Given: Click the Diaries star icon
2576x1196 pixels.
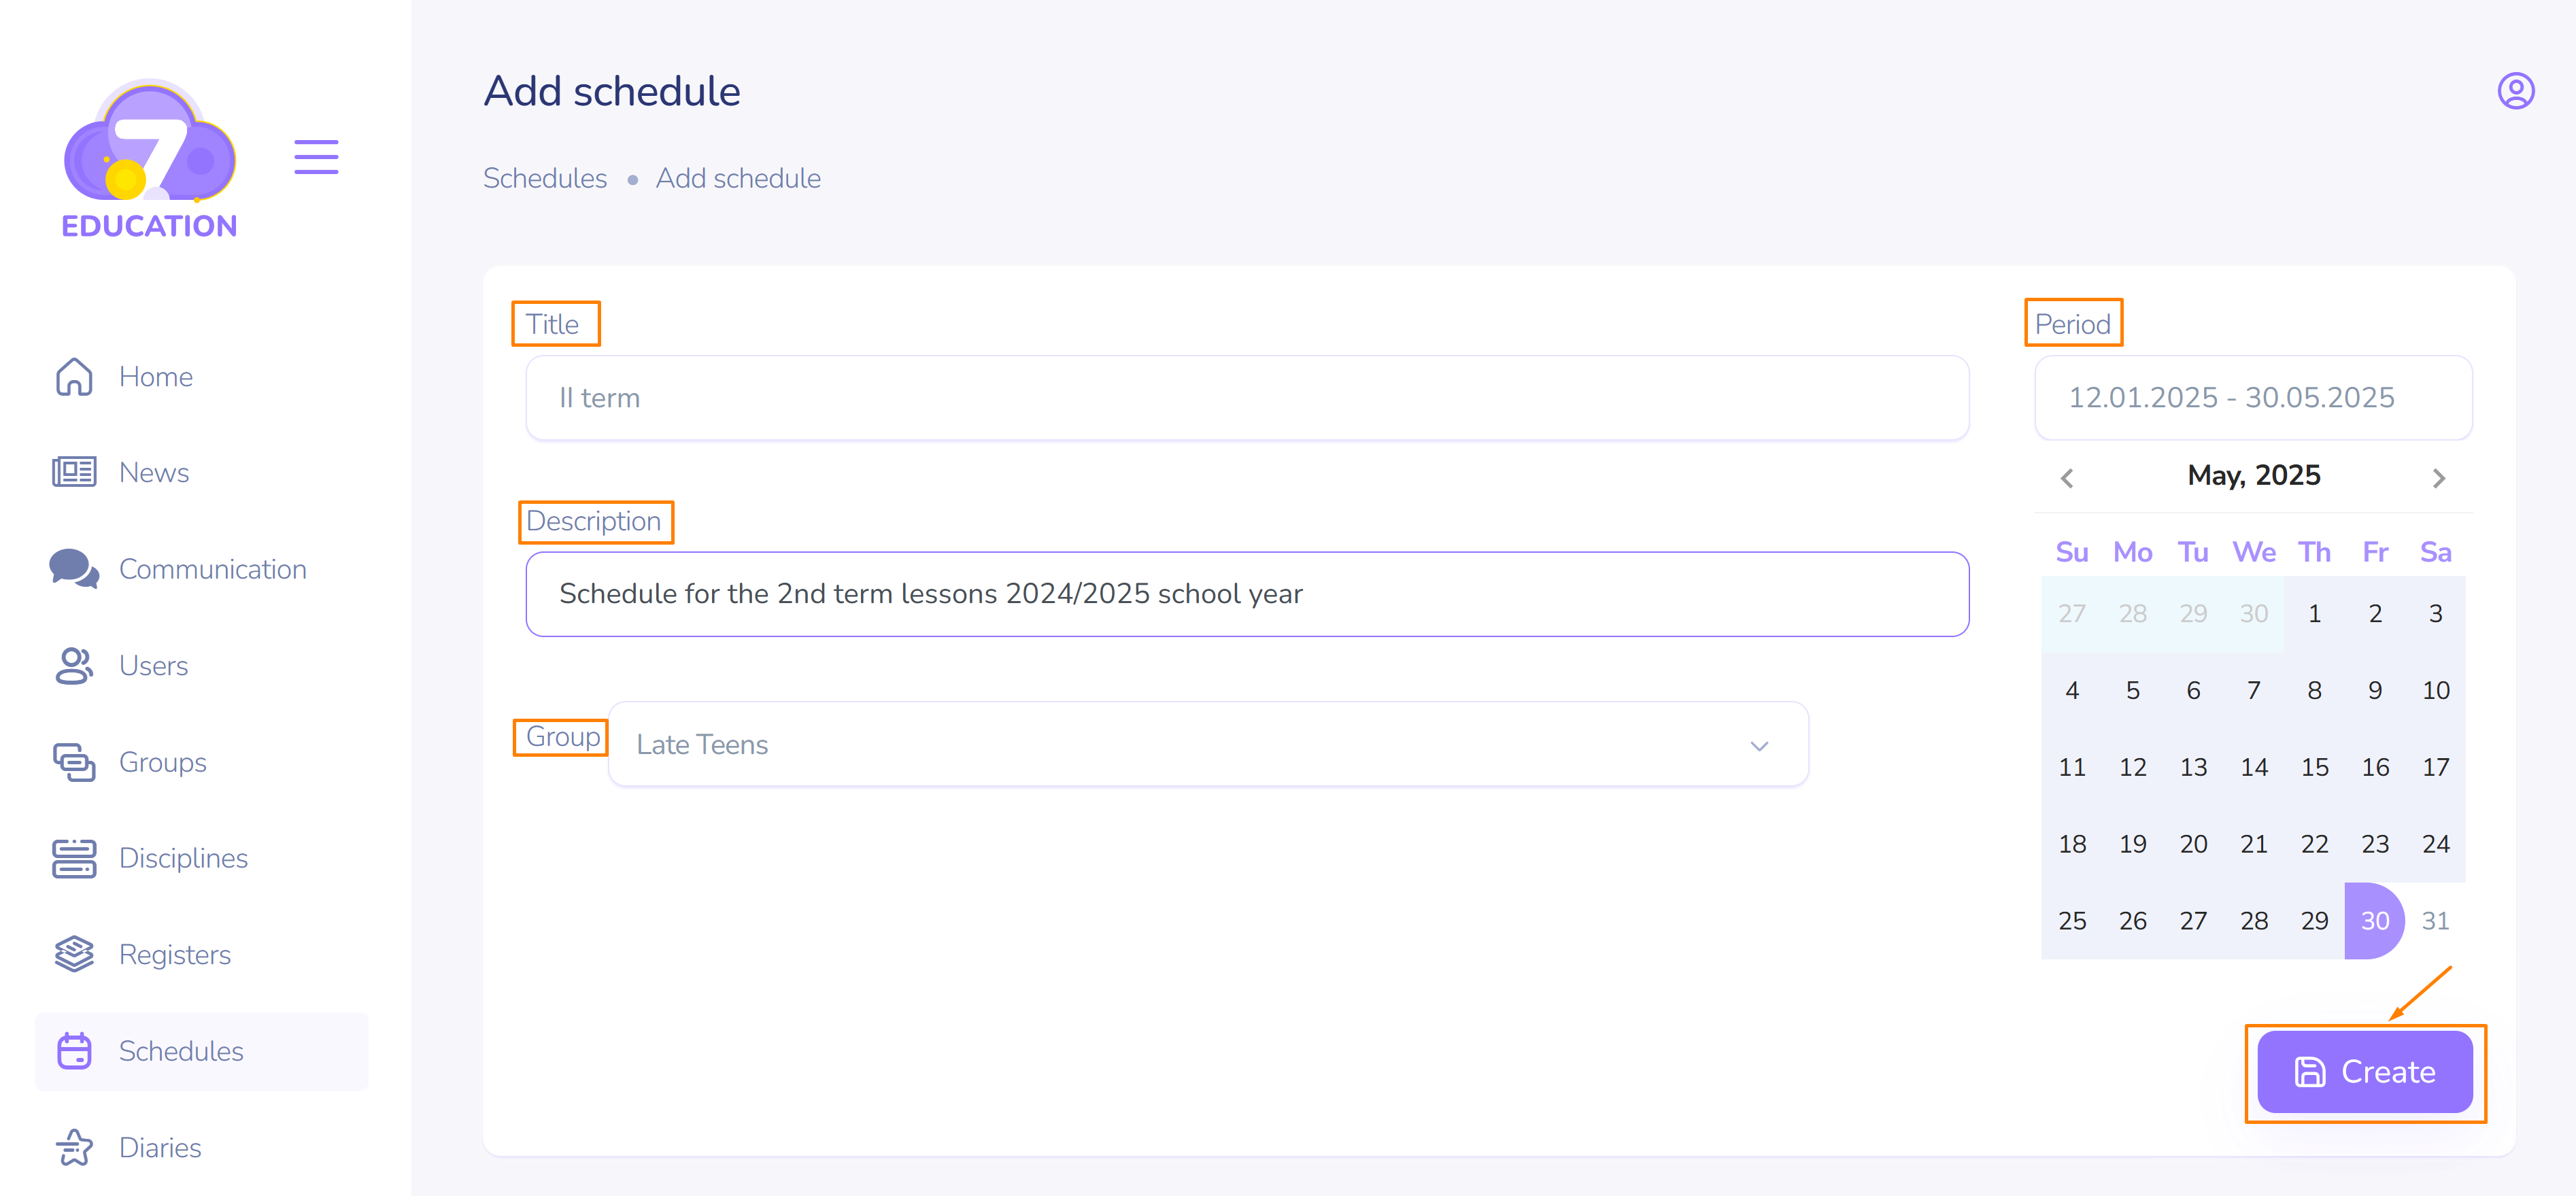Looking at the screenshot, I should (74, 1147).
